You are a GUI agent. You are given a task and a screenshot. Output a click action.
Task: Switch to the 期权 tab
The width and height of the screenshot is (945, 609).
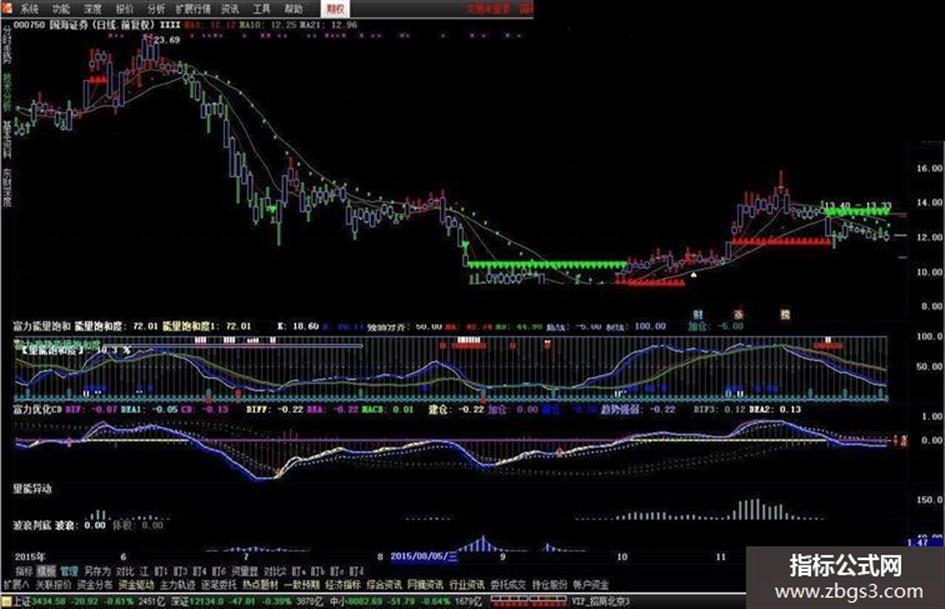[x=335, y=8]
